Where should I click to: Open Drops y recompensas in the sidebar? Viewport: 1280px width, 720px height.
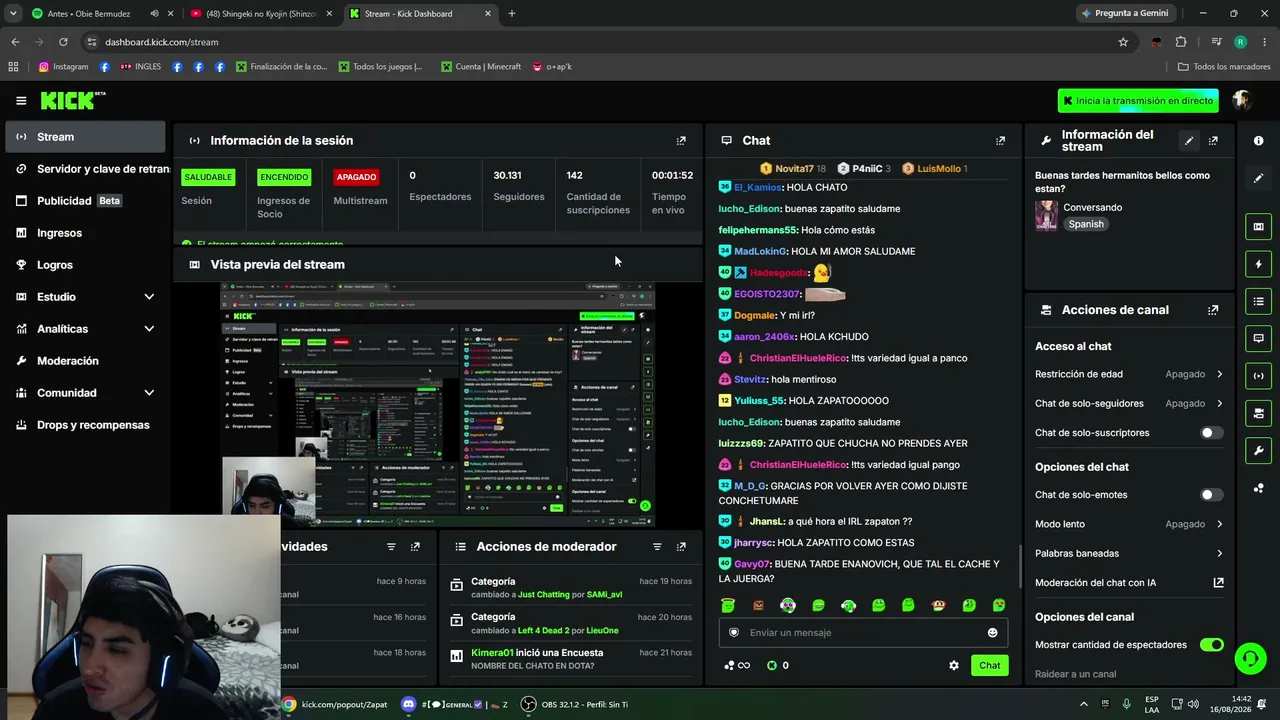click(85, 425)
